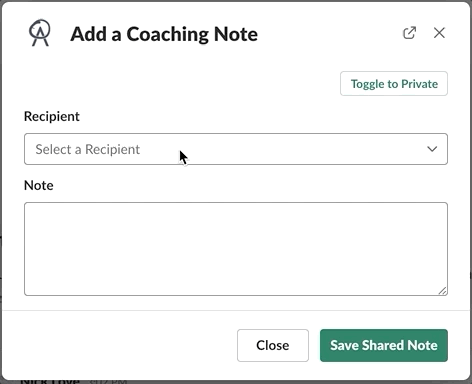
Task: Click the Nick Love name behind the modal
Action: point(50,381)
